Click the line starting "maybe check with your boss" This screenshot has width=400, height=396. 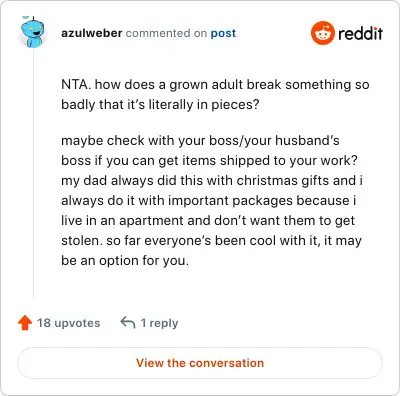coord(200,141)
